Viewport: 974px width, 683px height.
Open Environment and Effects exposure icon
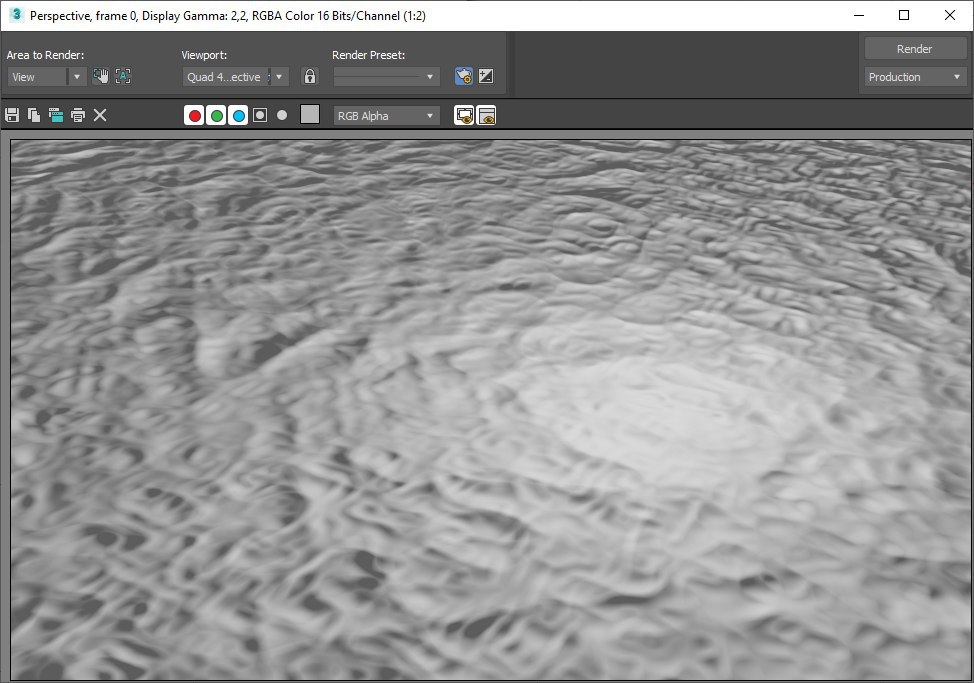[x=486, y=76]
